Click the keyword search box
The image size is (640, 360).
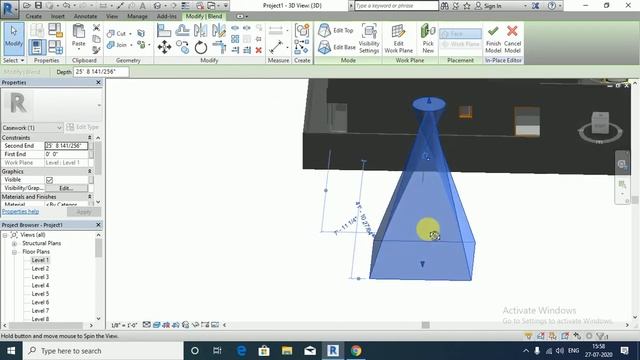(396, 6)
